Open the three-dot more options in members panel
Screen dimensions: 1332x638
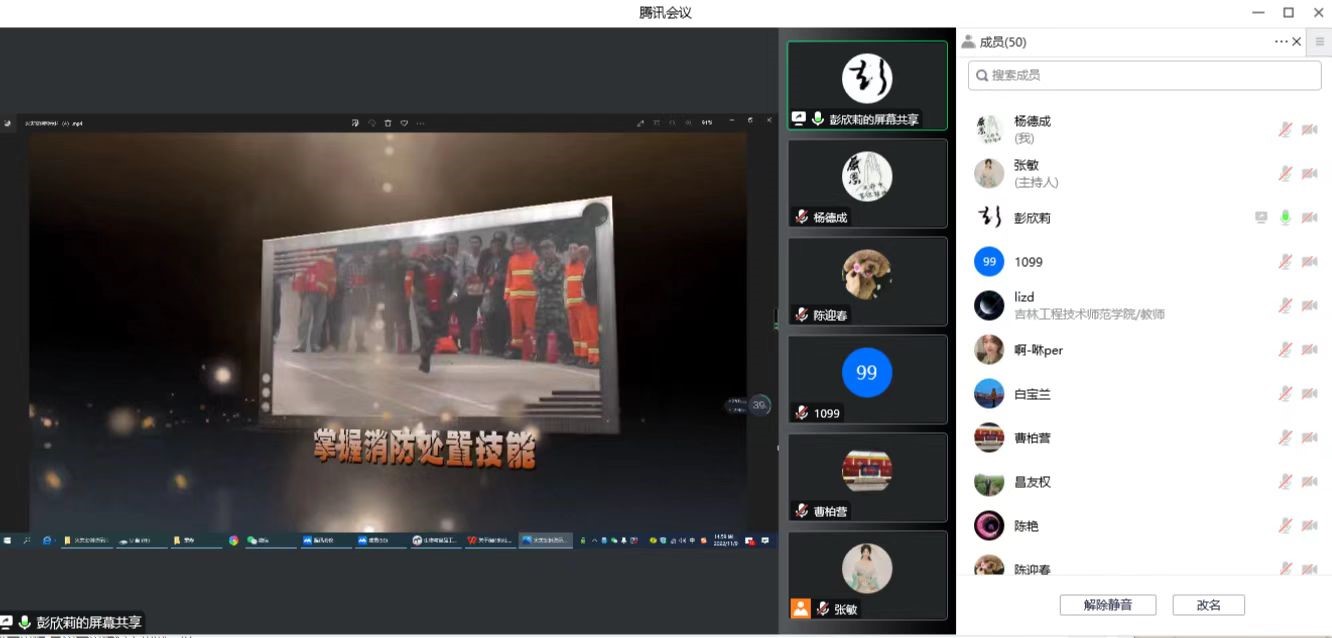coord(1281,42)
